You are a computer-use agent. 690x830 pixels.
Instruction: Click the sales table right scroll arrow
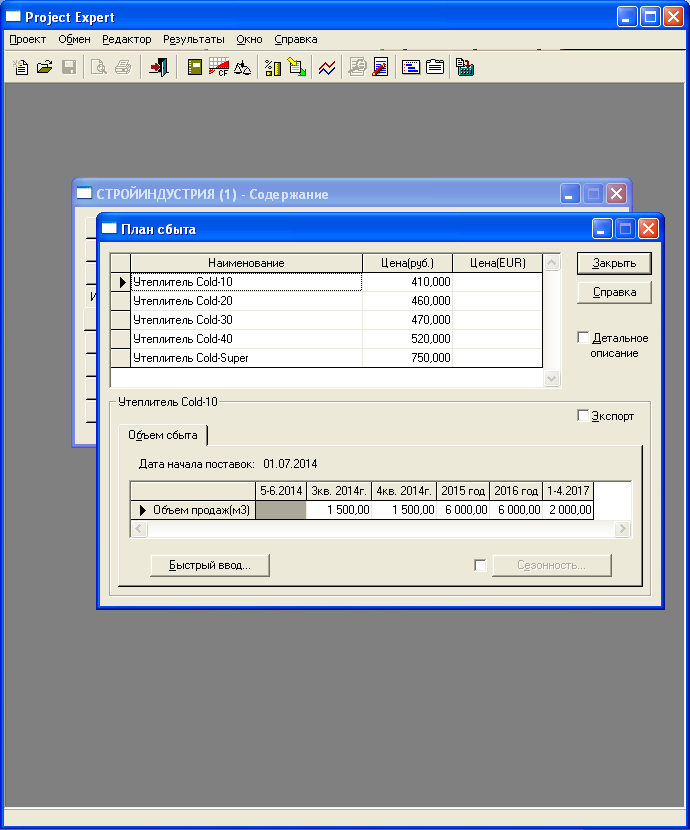(x=622, y=528)
